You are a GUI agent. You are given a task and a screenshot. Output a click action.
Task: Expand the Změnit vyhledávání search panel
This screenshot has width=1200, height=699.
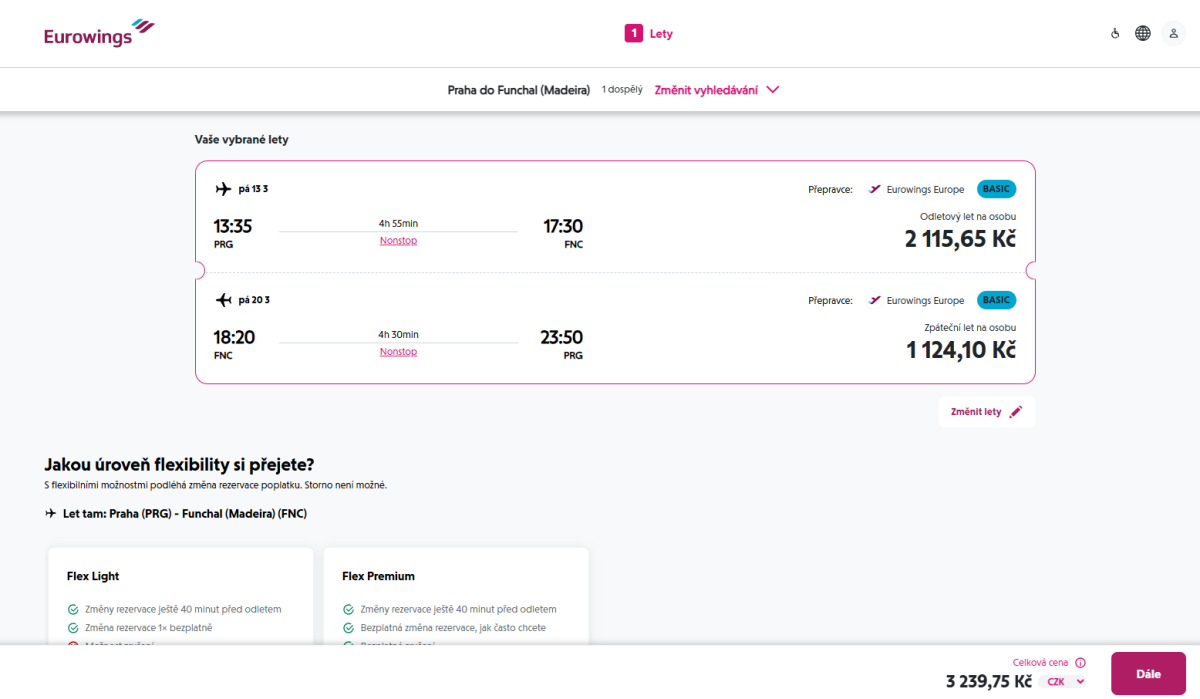pos(705,90)
